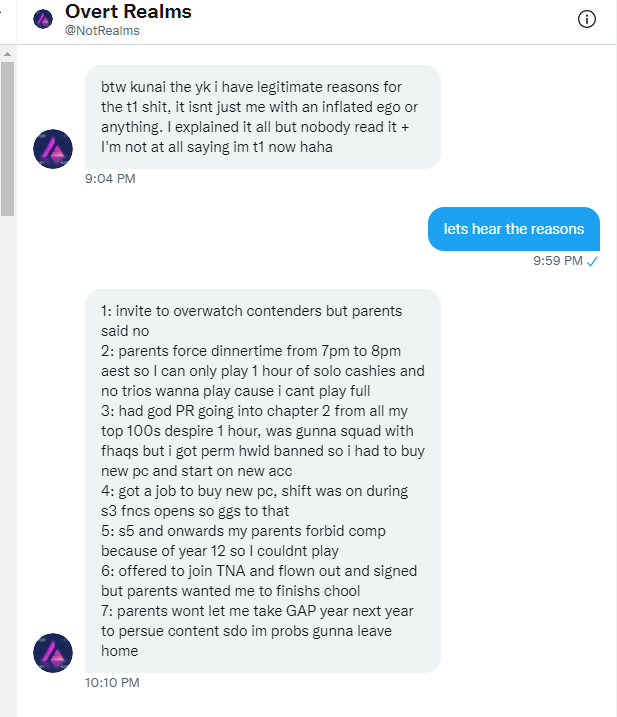Click the scrollbar track below the thumb
This screenshot has width=617, height=717.
coord(7,450)
